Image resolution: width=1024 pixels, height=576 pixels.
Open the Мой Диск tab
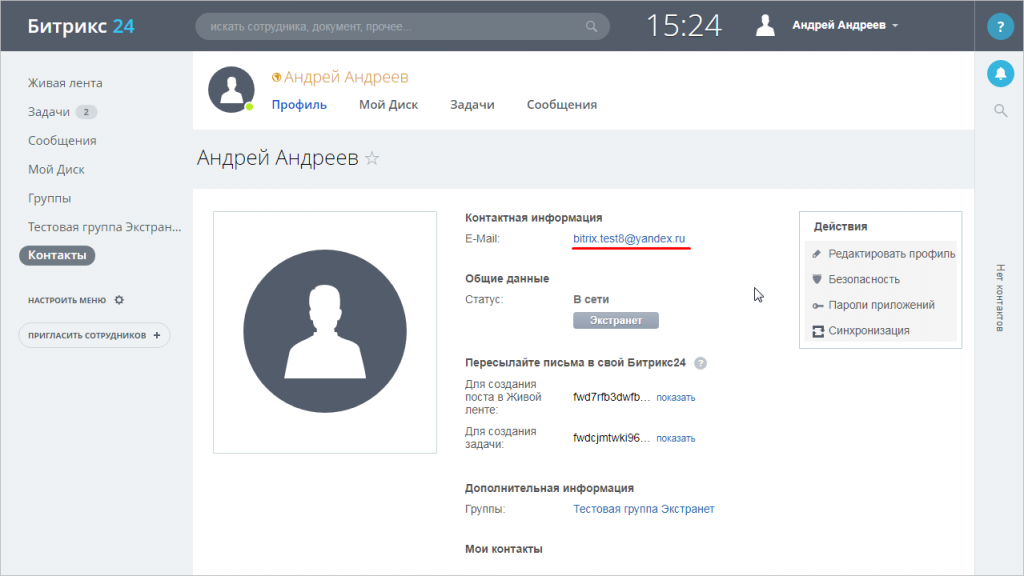click(x=388, y=104)
